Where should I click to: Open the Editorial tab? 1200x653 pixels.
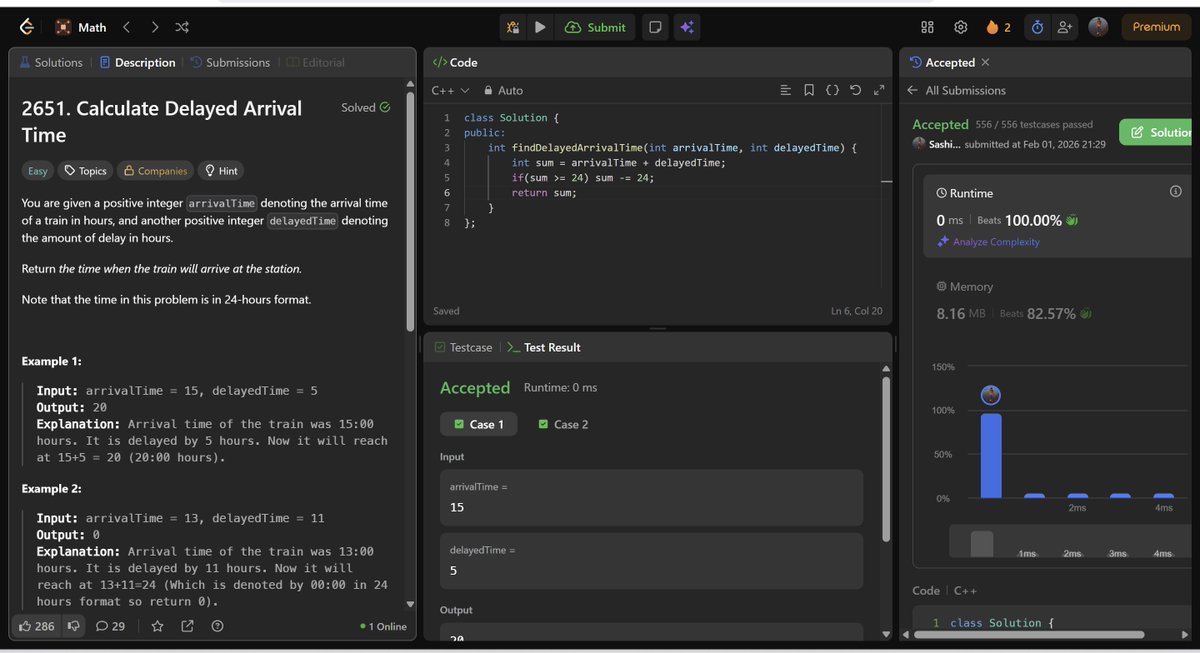pyautogui.click(x=315, y=62)
